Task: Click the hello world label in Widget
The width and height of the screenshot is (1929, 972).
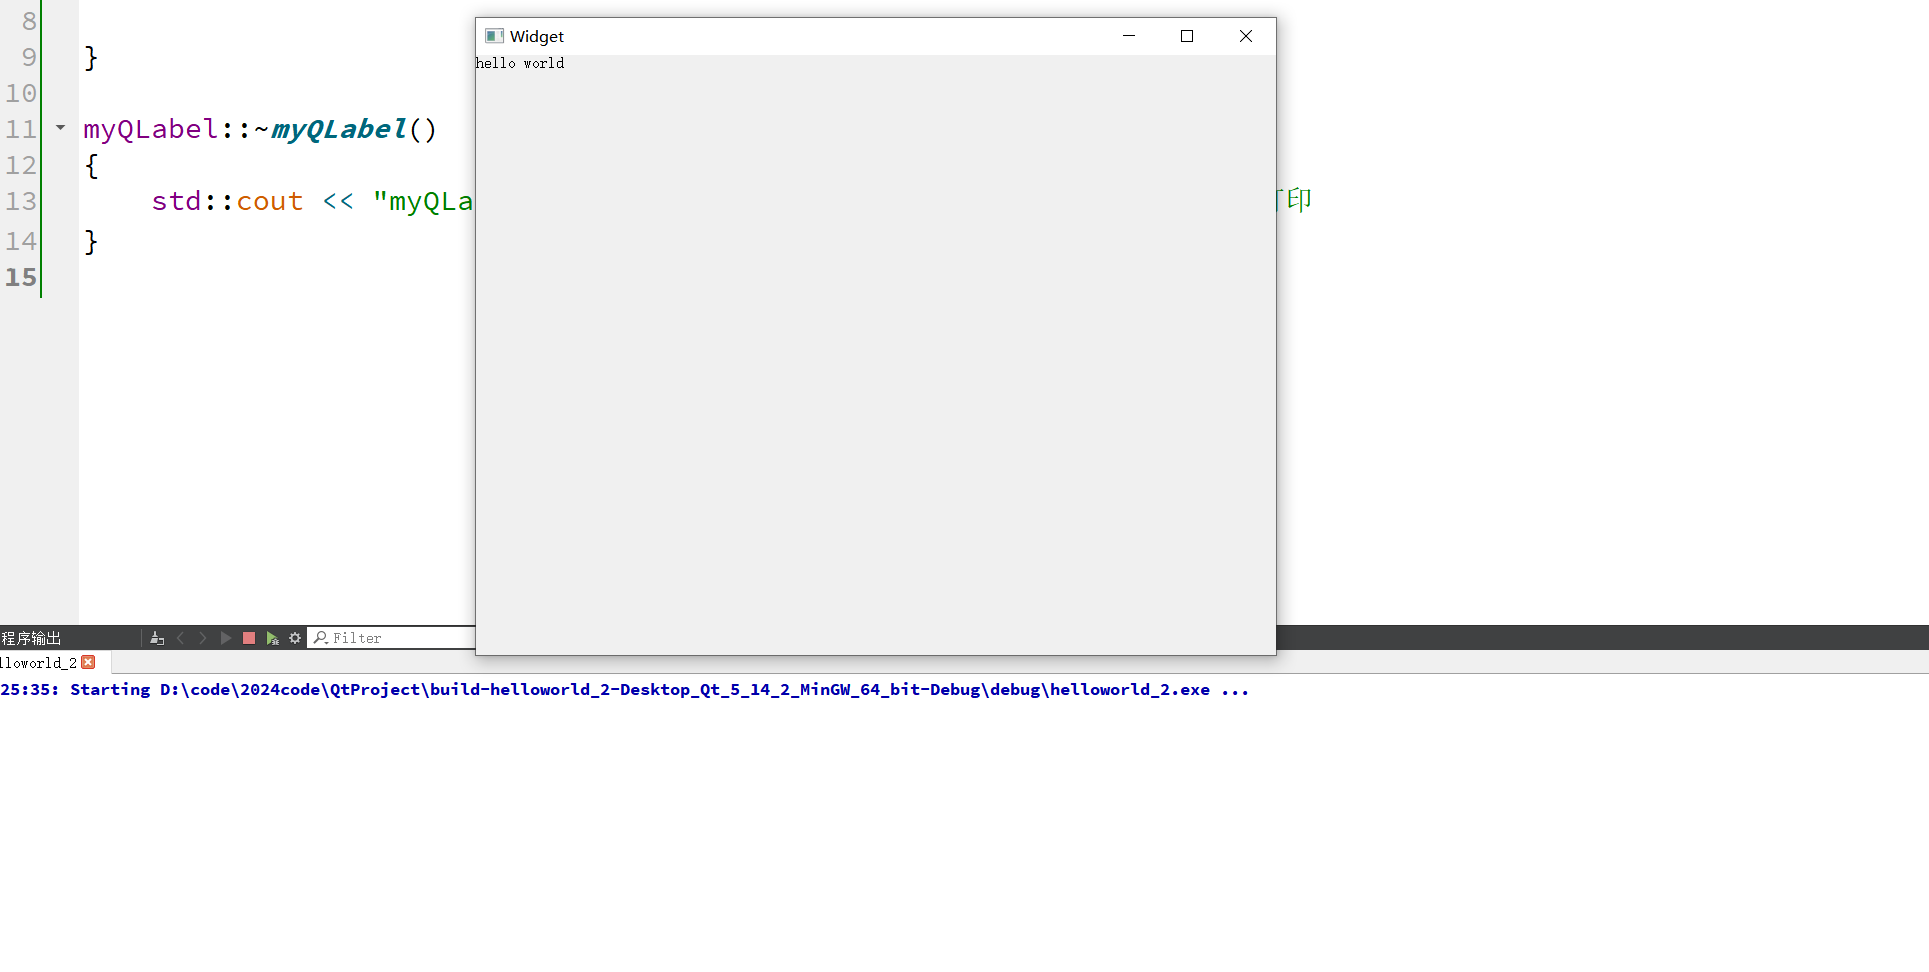Action: [520, 63]
